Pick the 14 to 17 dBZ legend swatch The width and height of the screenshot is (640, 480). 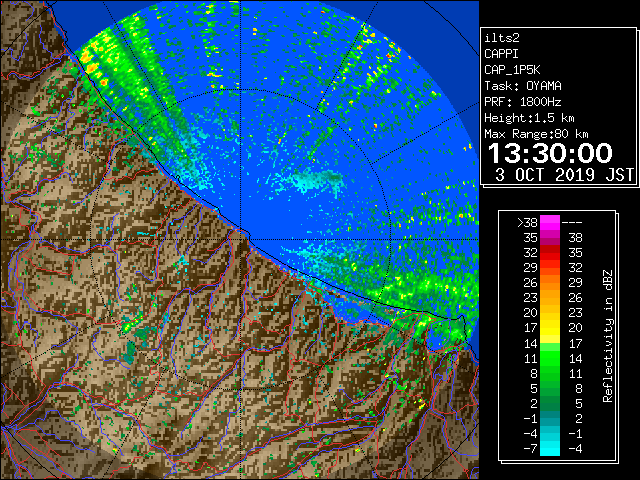pyautogui.click(x=550, y=343)
